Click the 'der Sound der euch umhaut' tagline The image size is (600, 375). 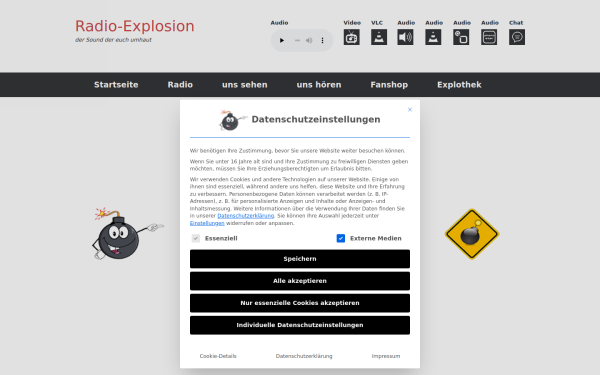click(113, 40)
